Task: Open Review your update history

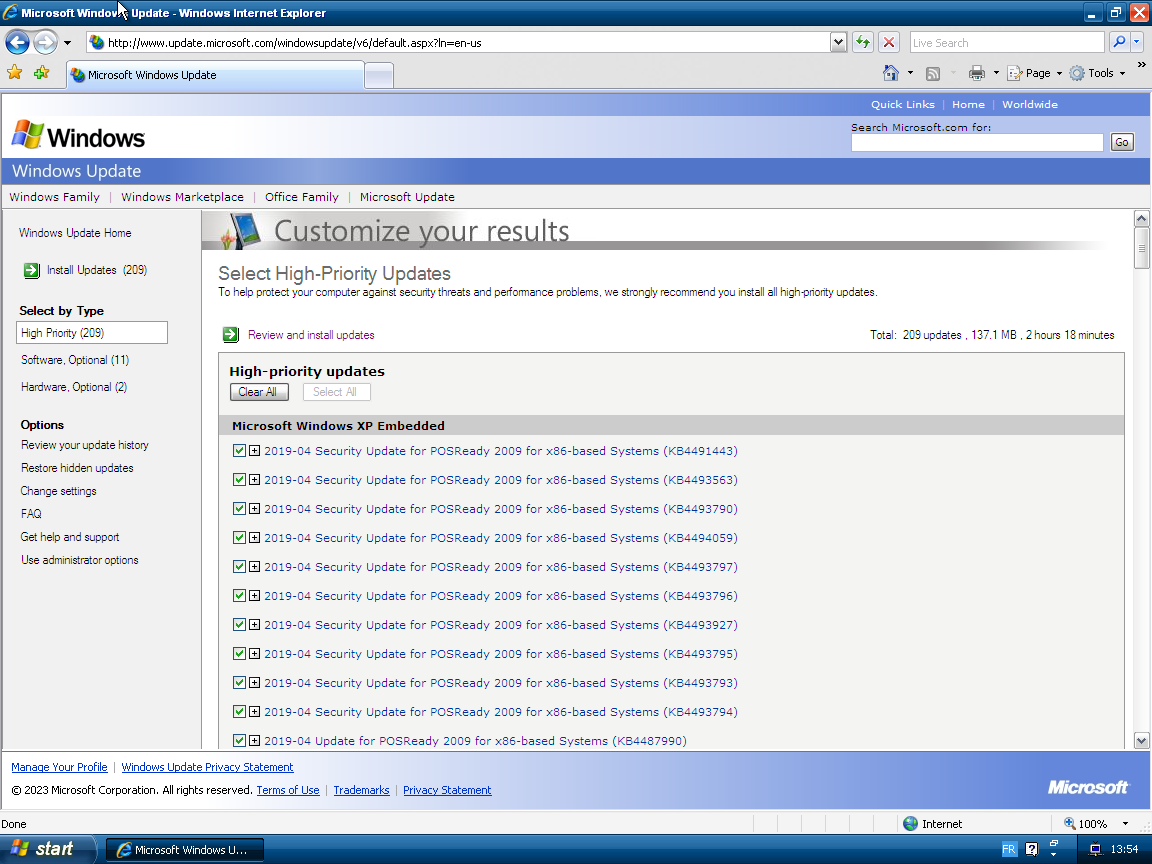Action: (x=84, y=445)
